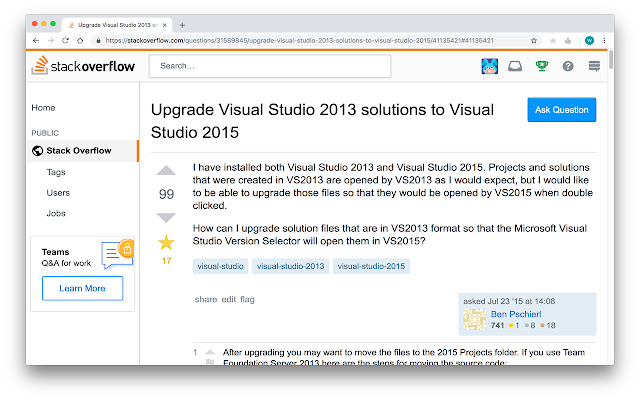Click the Teams lock chat icon
Viewport: 640px width, 400px height.
(118, 254)
